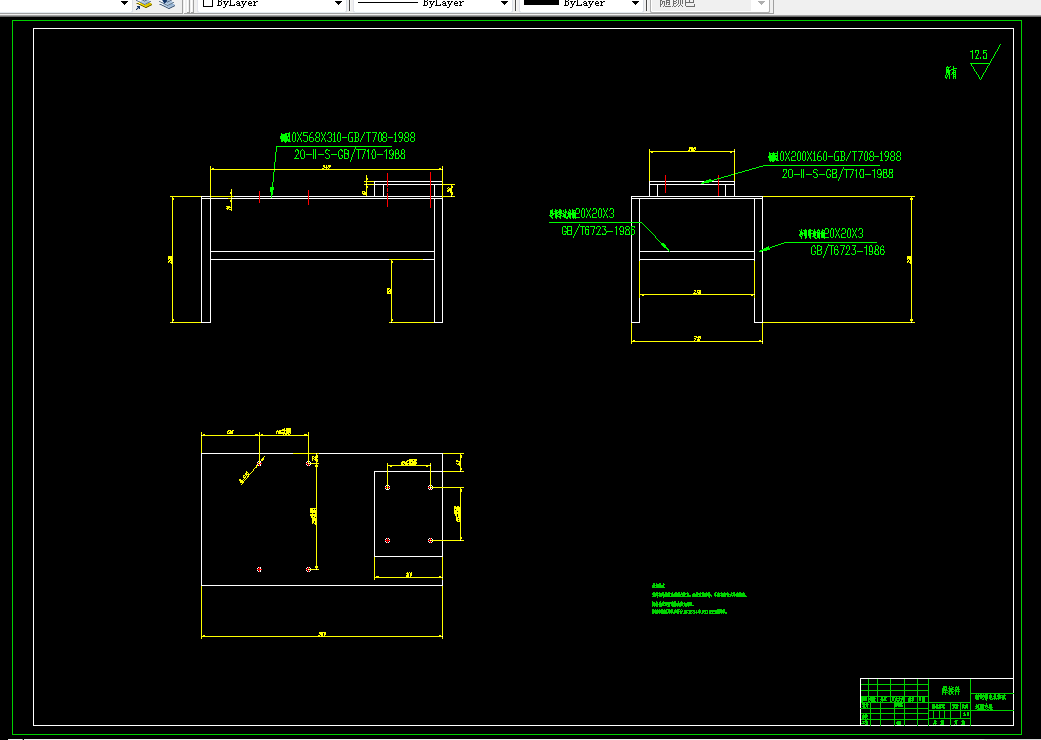Click Make Object's Layer Current icon
The height and width of the screenshot is (740, 1041).
(x=144, y=3)
